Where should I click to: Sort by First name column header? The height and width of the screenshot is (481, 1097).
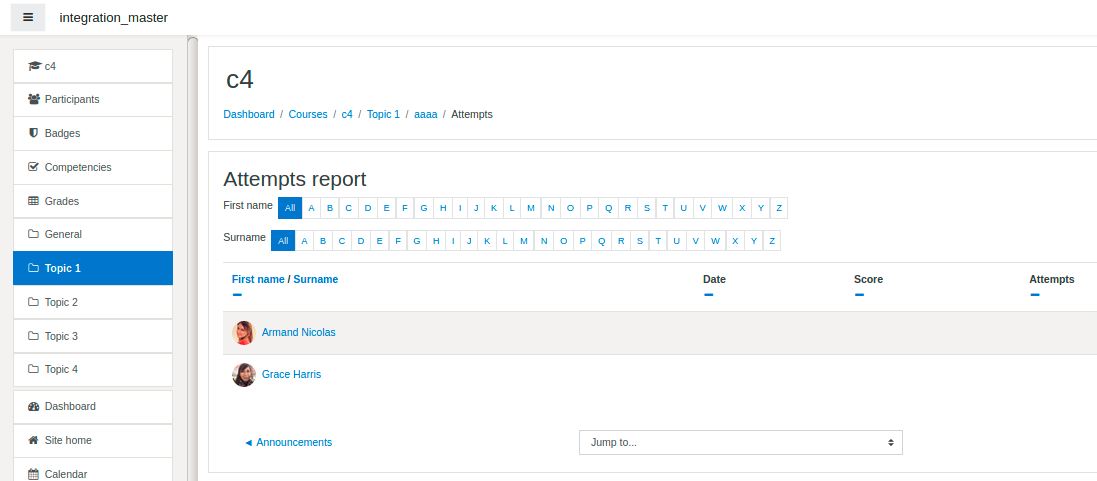pyautogui.click(x=258, y=279)
